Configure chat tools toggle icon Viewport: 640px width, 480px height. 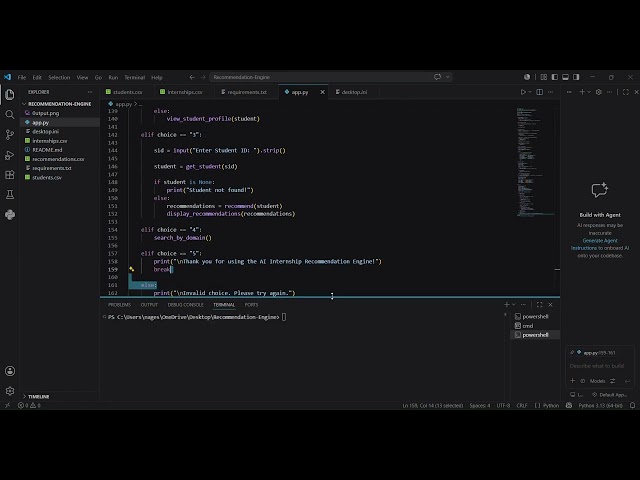click(613, 381)
